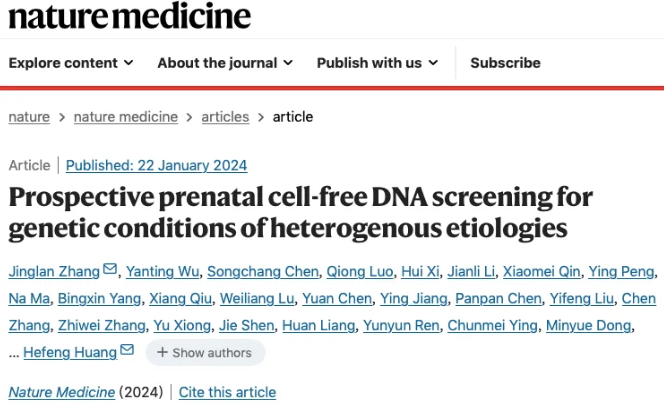Screen dimensions: 664x404
Task: Open author Songchang Chen link
Action: pos(263,271)
